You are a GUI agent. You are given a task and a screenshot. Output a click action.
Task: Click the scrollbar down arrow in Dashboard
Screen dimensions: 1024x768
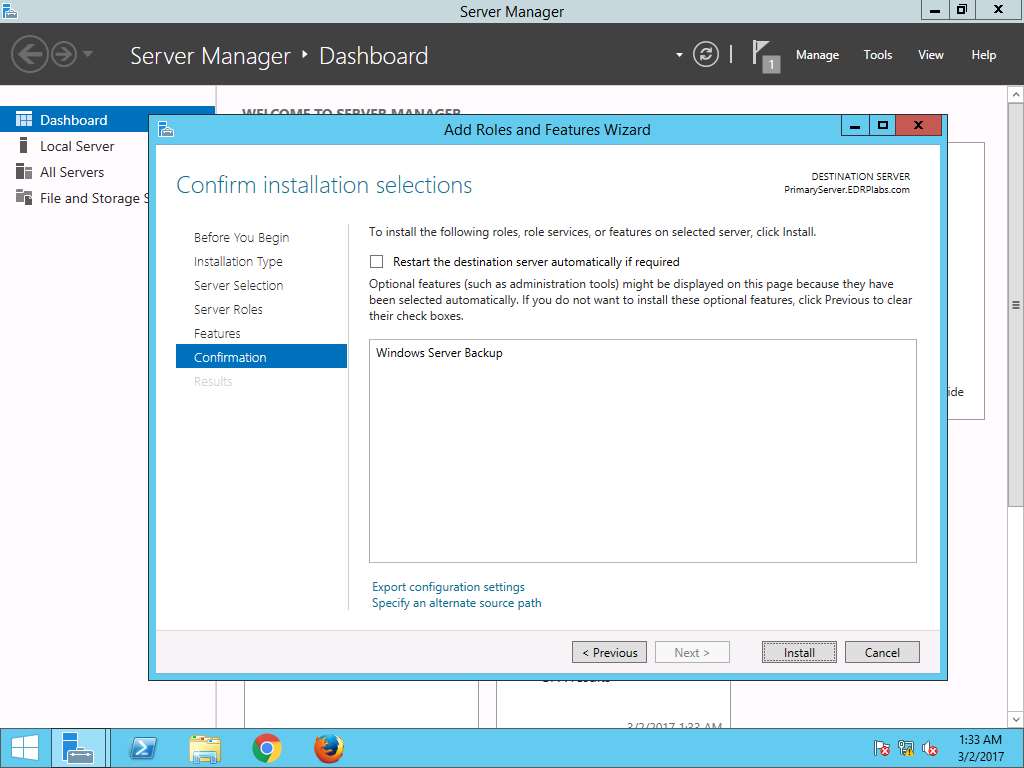pyautogui.click(x=1016, y=719)
